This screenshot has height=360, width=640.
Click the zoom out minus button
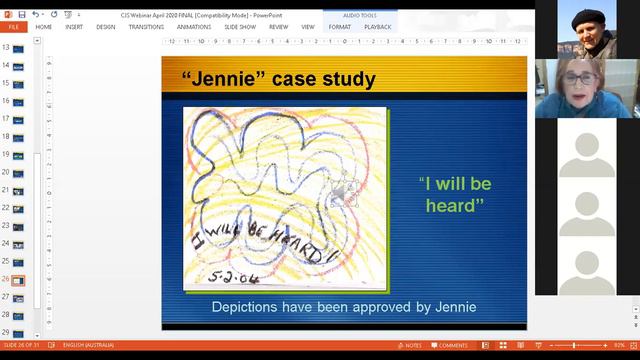pyautogui.click(x=551, y=345)
